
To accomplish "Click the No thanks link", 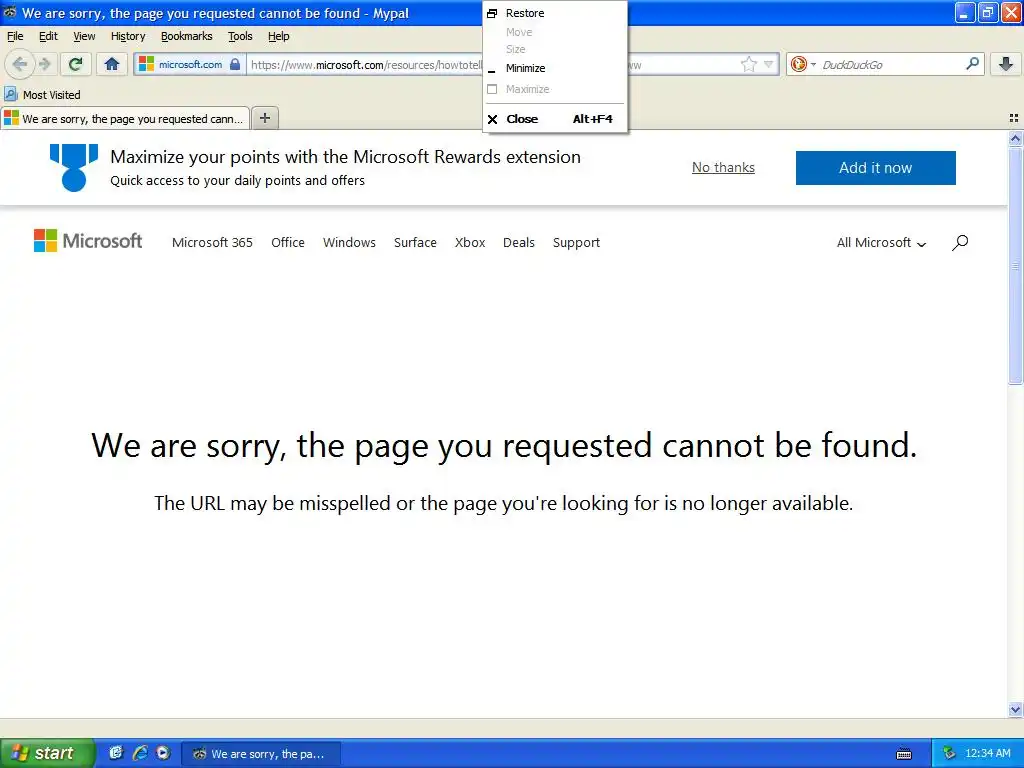I will point(723,168).
